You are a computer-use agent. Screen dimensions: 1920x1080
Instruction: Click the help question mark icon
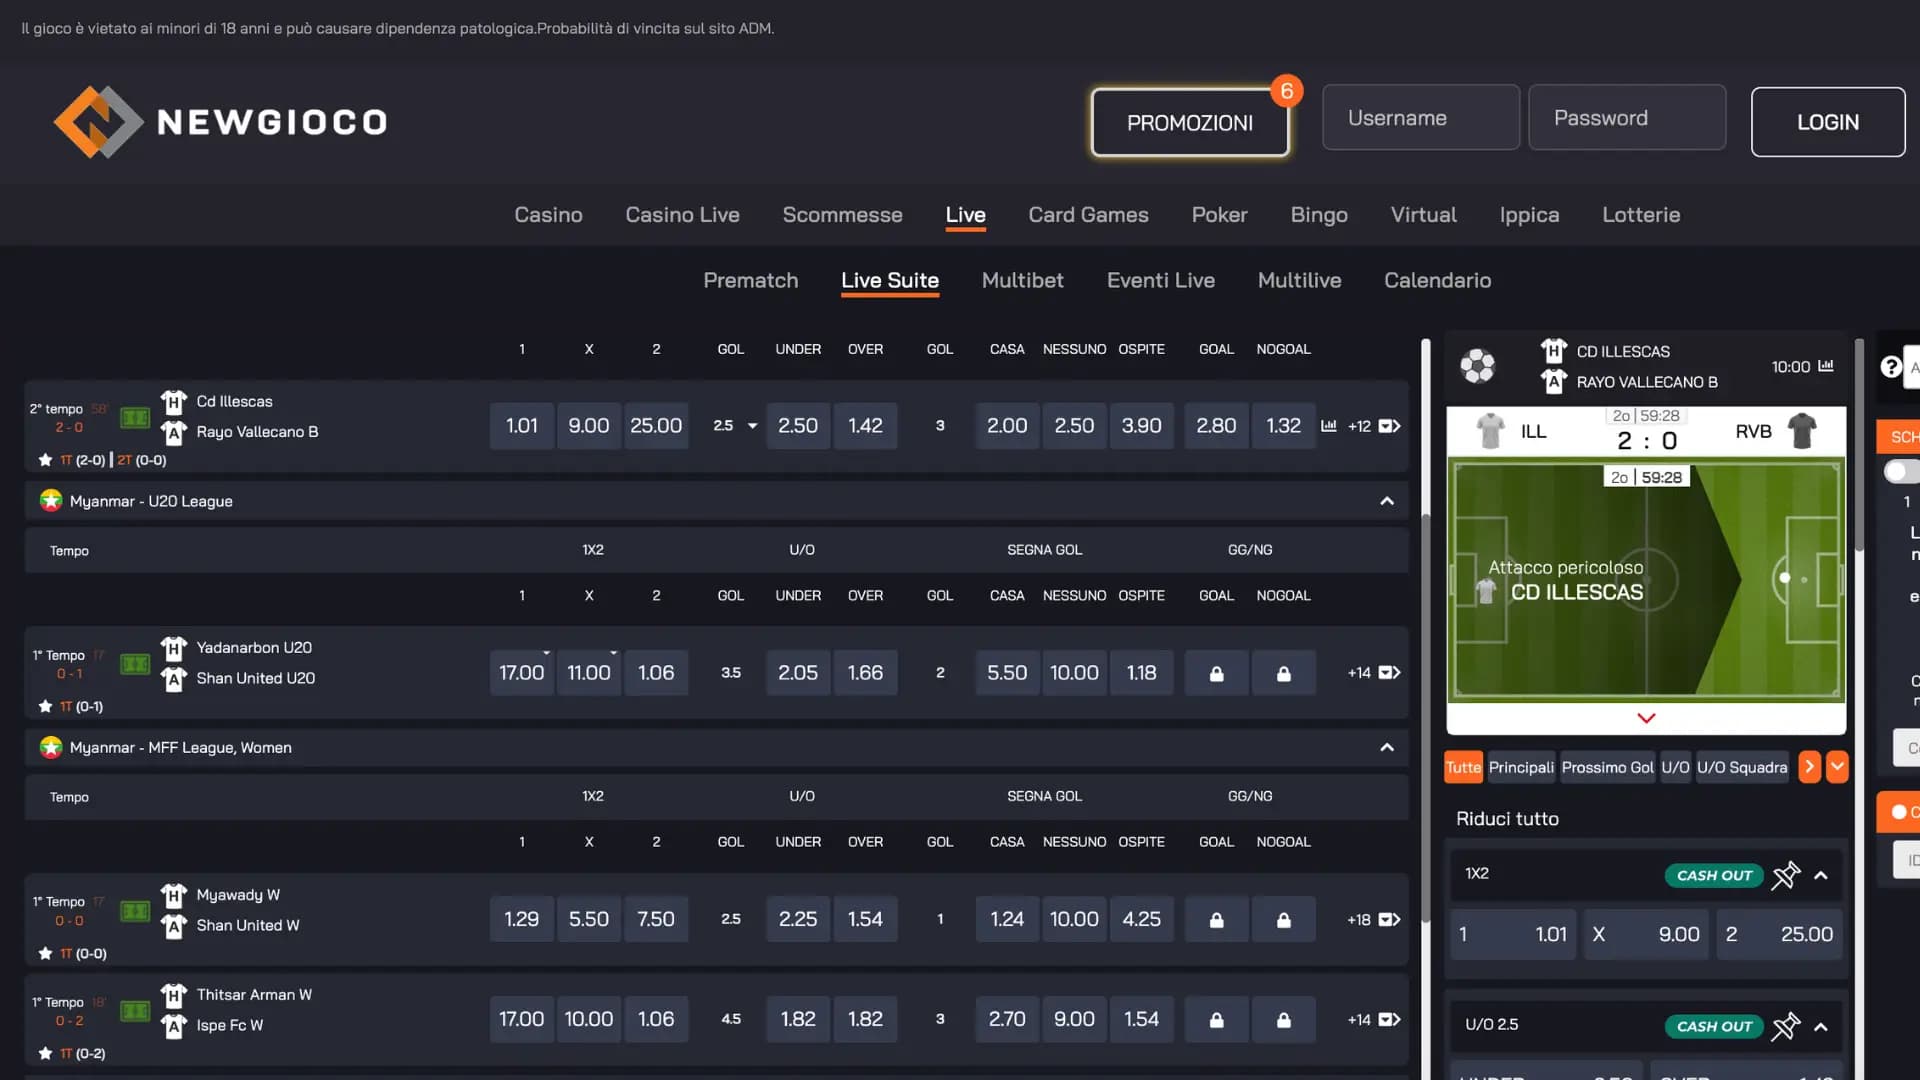click(1890, 367)
